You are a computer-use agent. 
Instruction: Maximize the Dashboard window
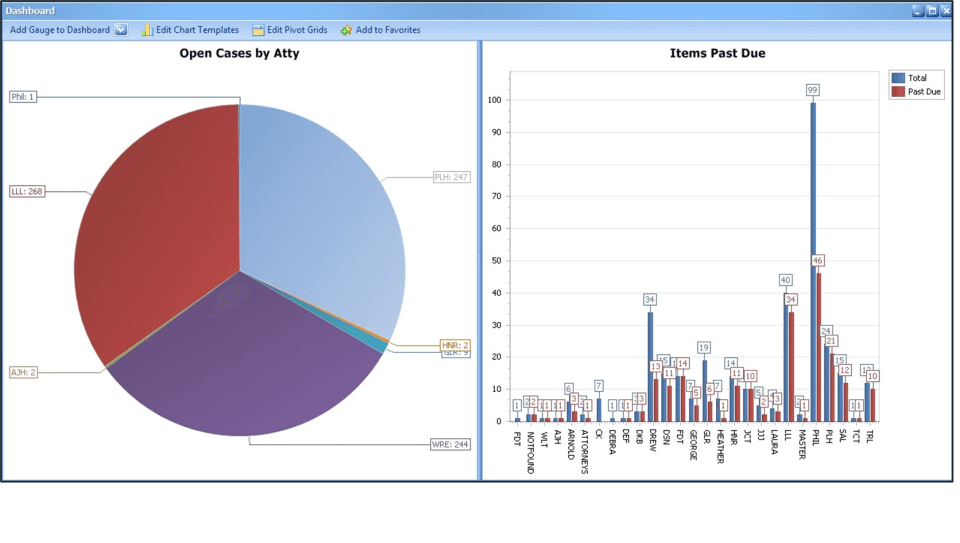[932, 10]
